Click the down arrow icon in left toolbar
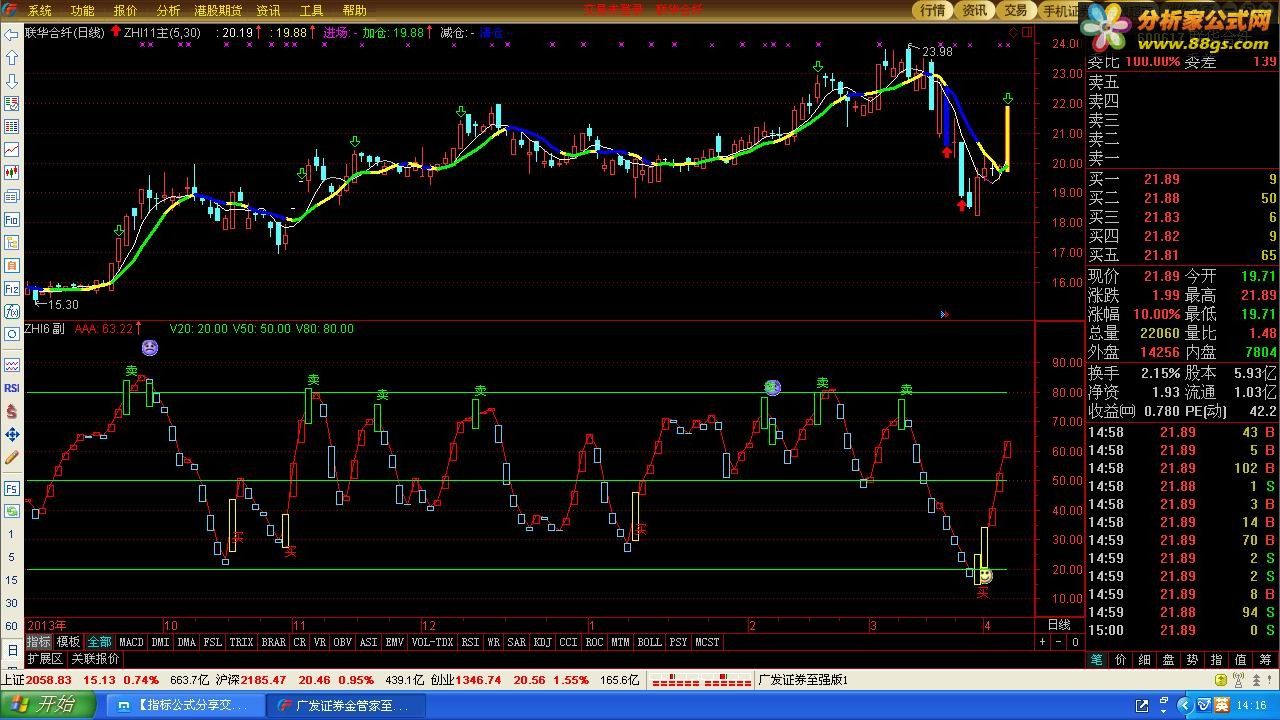The image size is (1280, 720). coord(12,81)
